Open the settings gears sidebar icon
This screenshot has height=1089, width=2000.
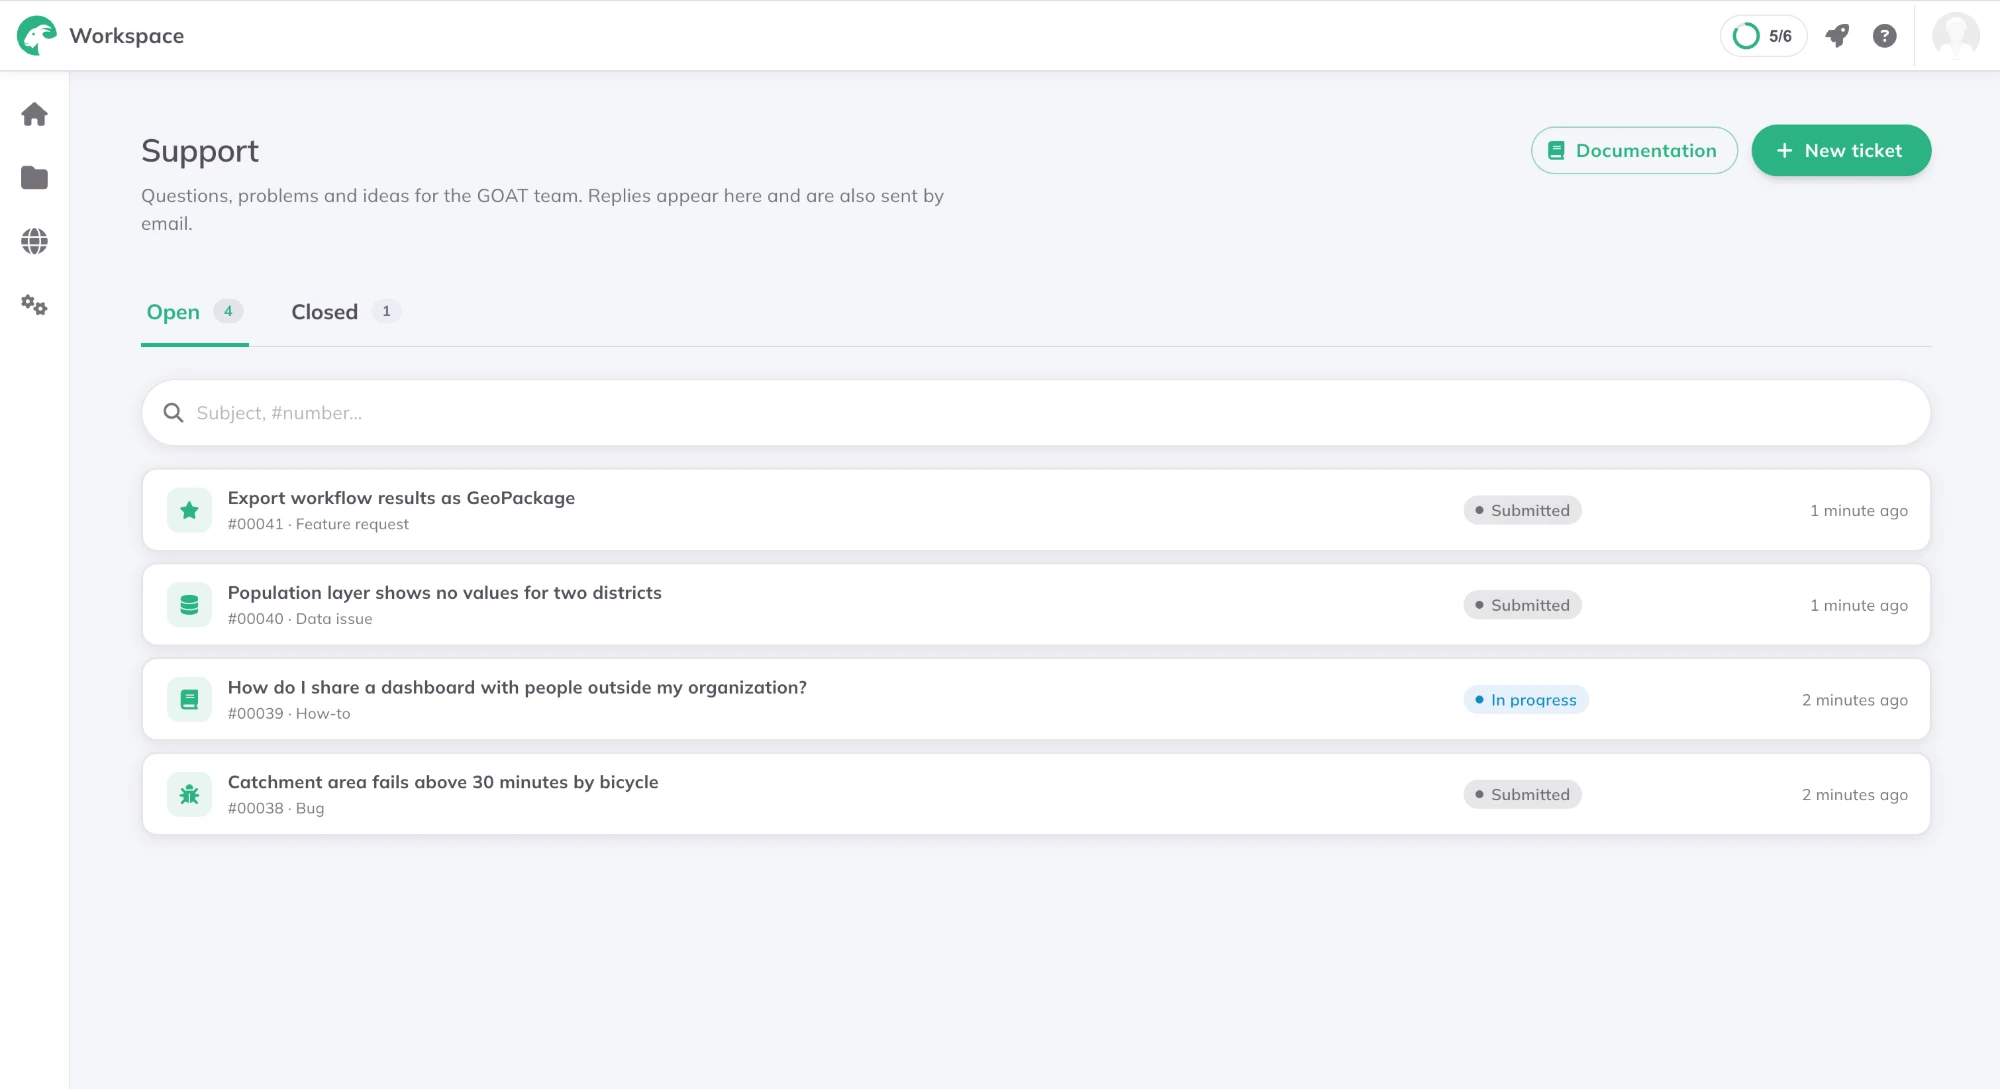pos(34,305)
